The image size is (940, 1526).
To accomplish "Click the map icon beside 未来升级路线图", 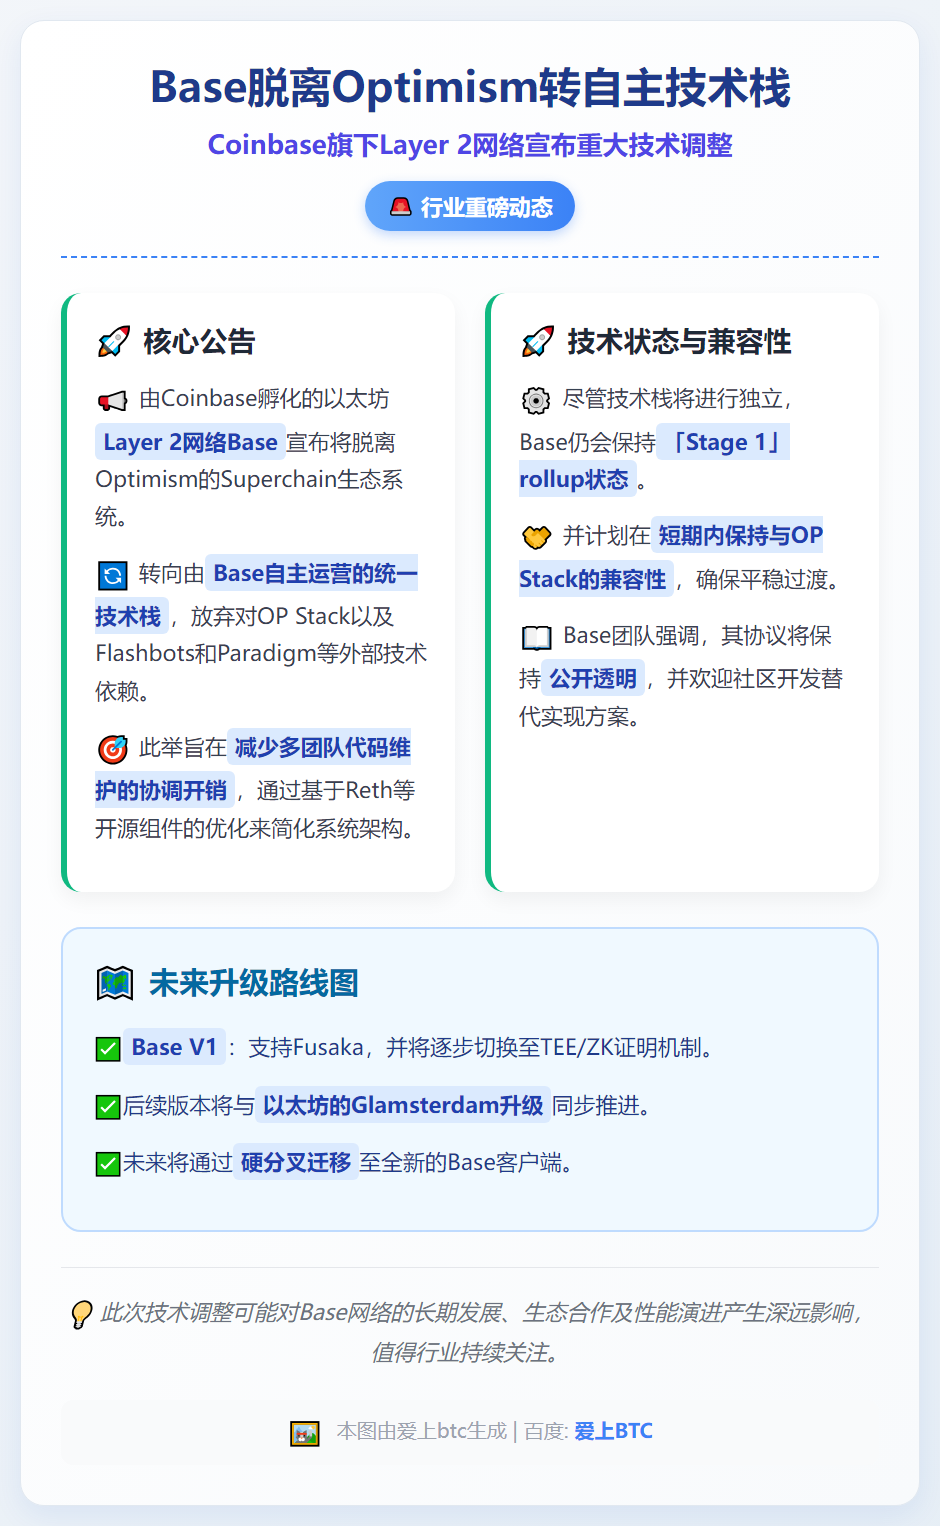I will [x=115, y=984].
